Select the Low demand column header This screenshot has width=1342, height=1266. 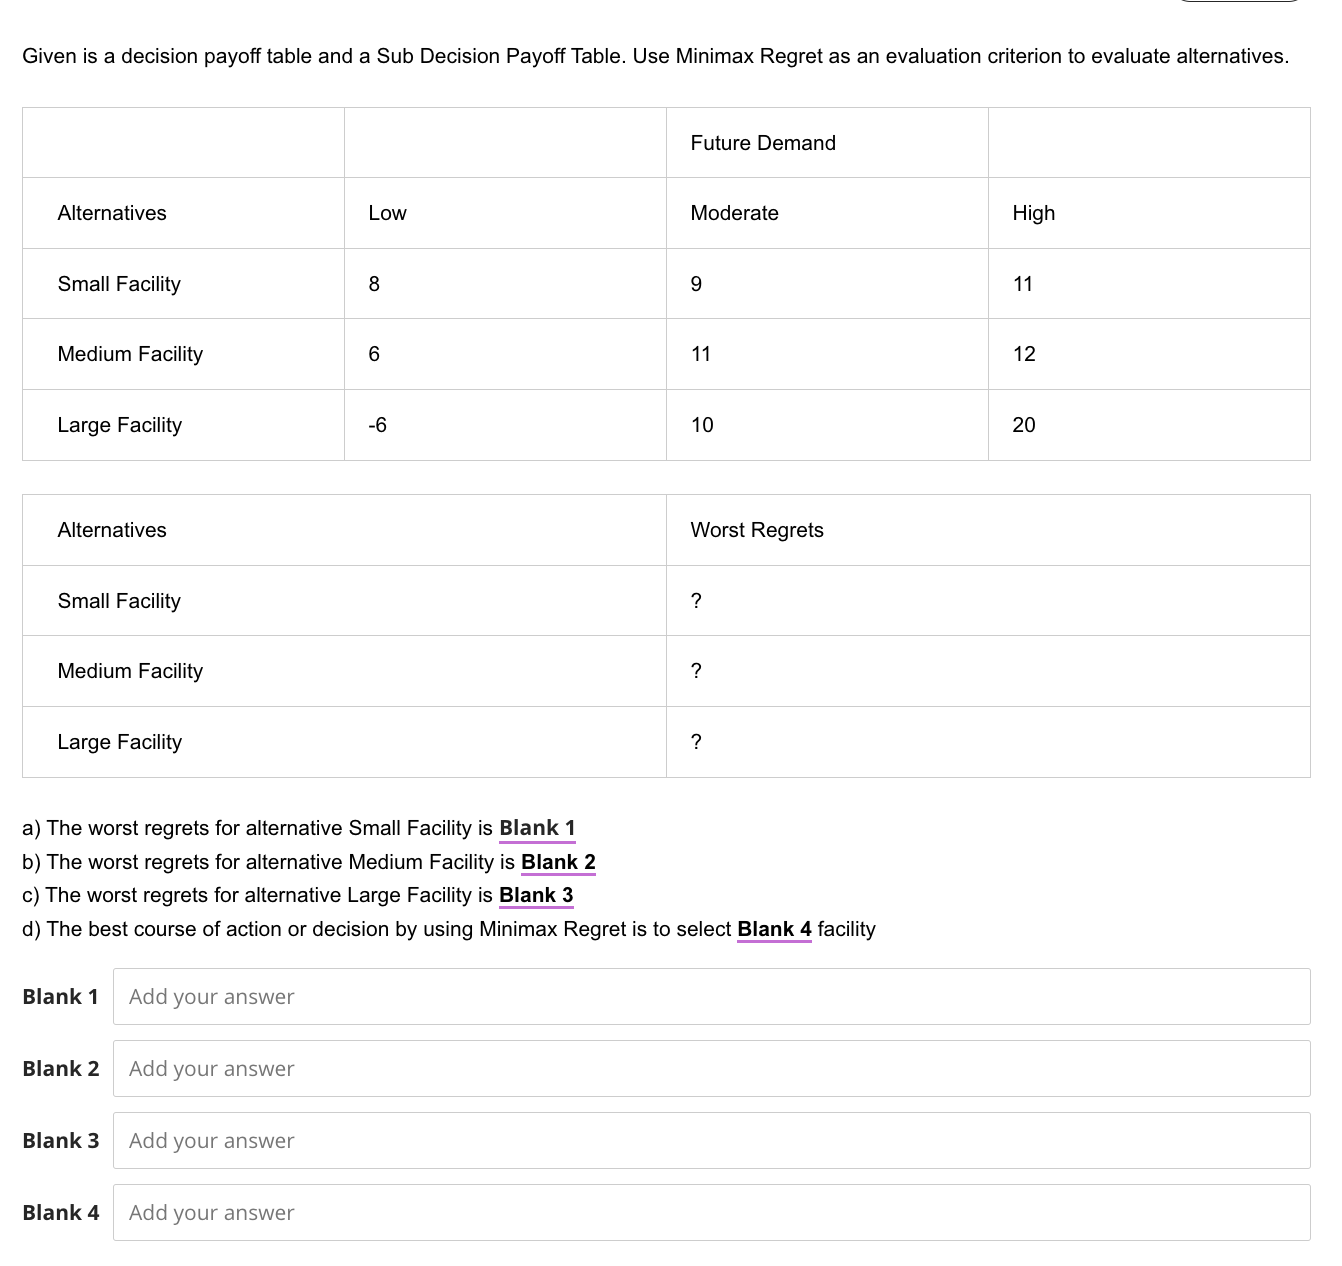tap(387, 213)
